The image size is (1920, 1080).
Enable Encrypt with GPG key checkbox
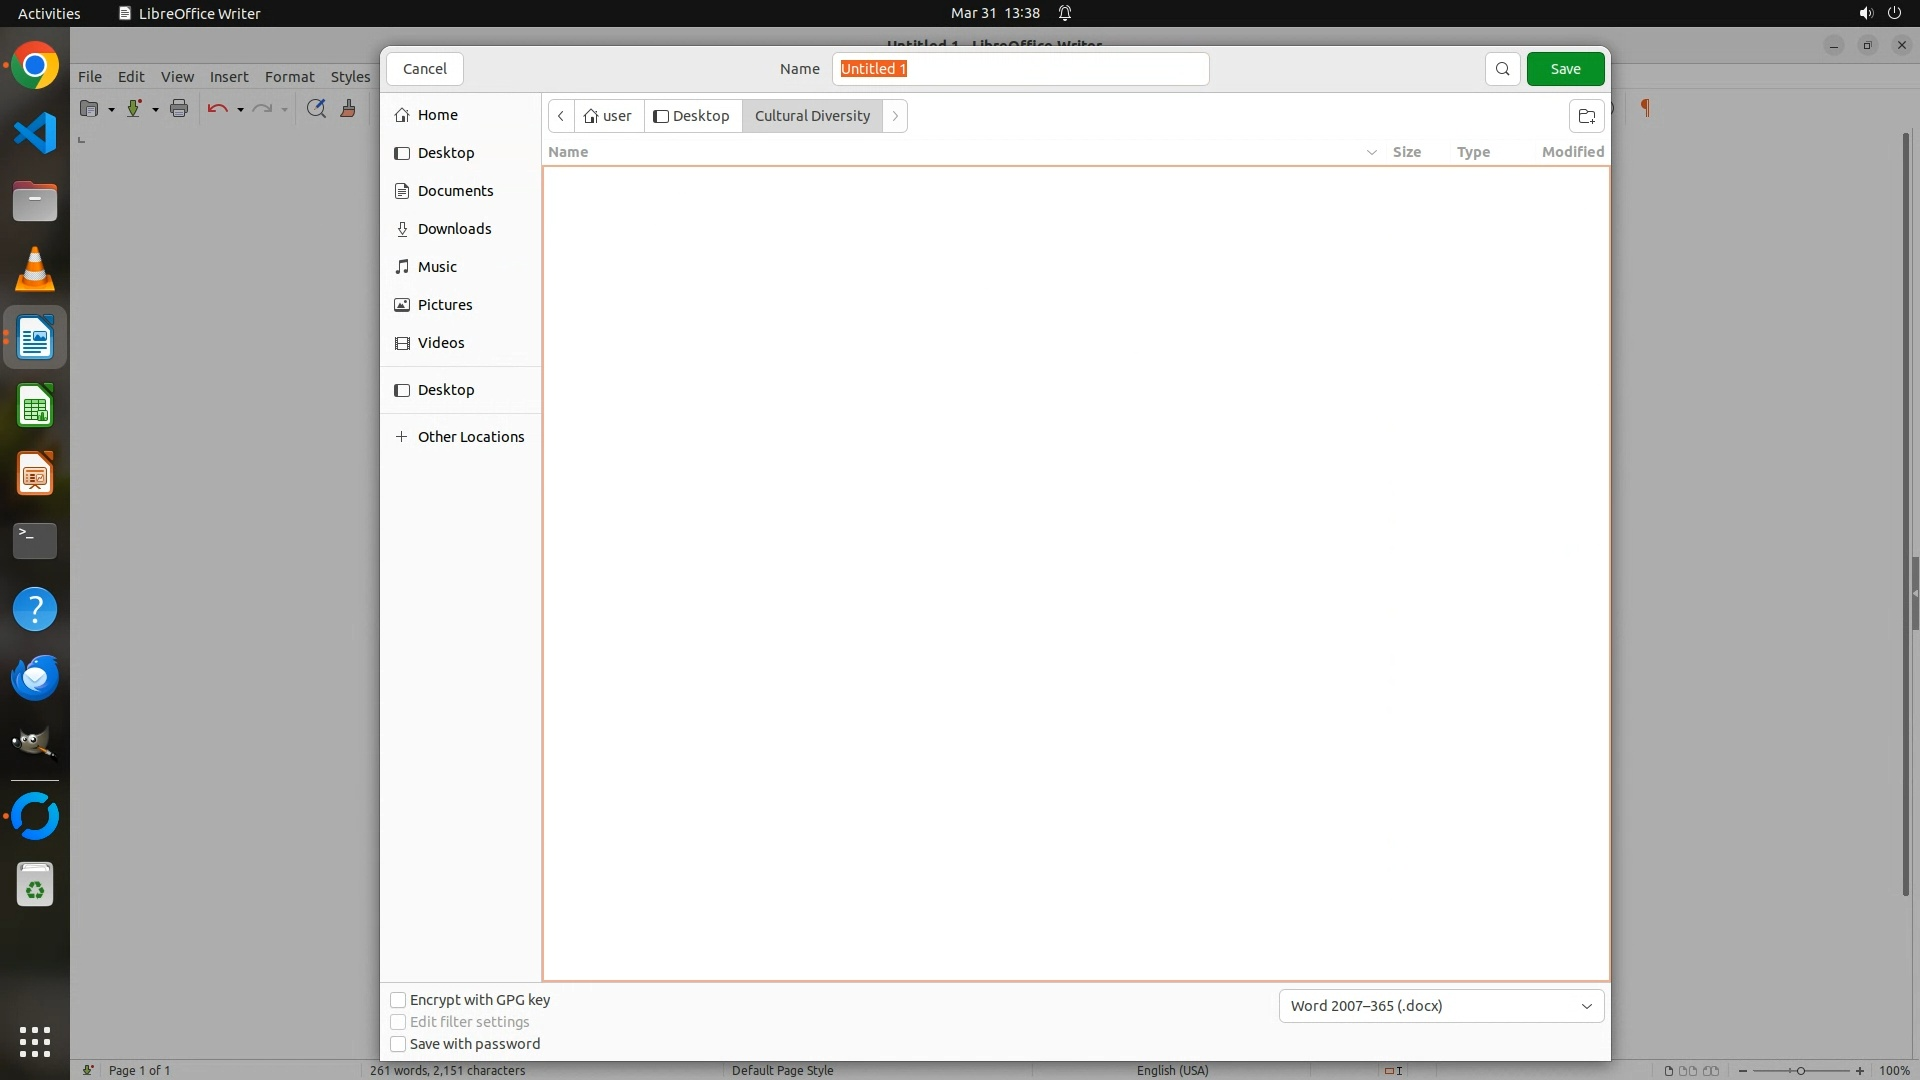pos(398,1000)
